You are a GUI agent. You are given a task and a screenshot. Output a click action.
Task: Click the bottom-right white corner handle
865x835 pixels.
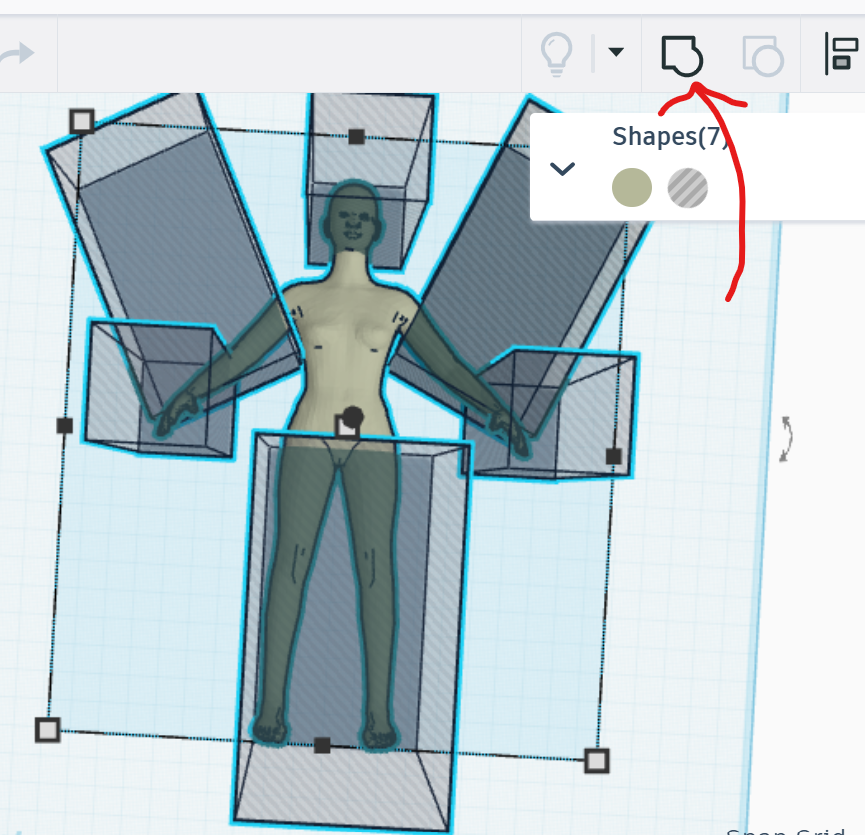pos(596,761)
